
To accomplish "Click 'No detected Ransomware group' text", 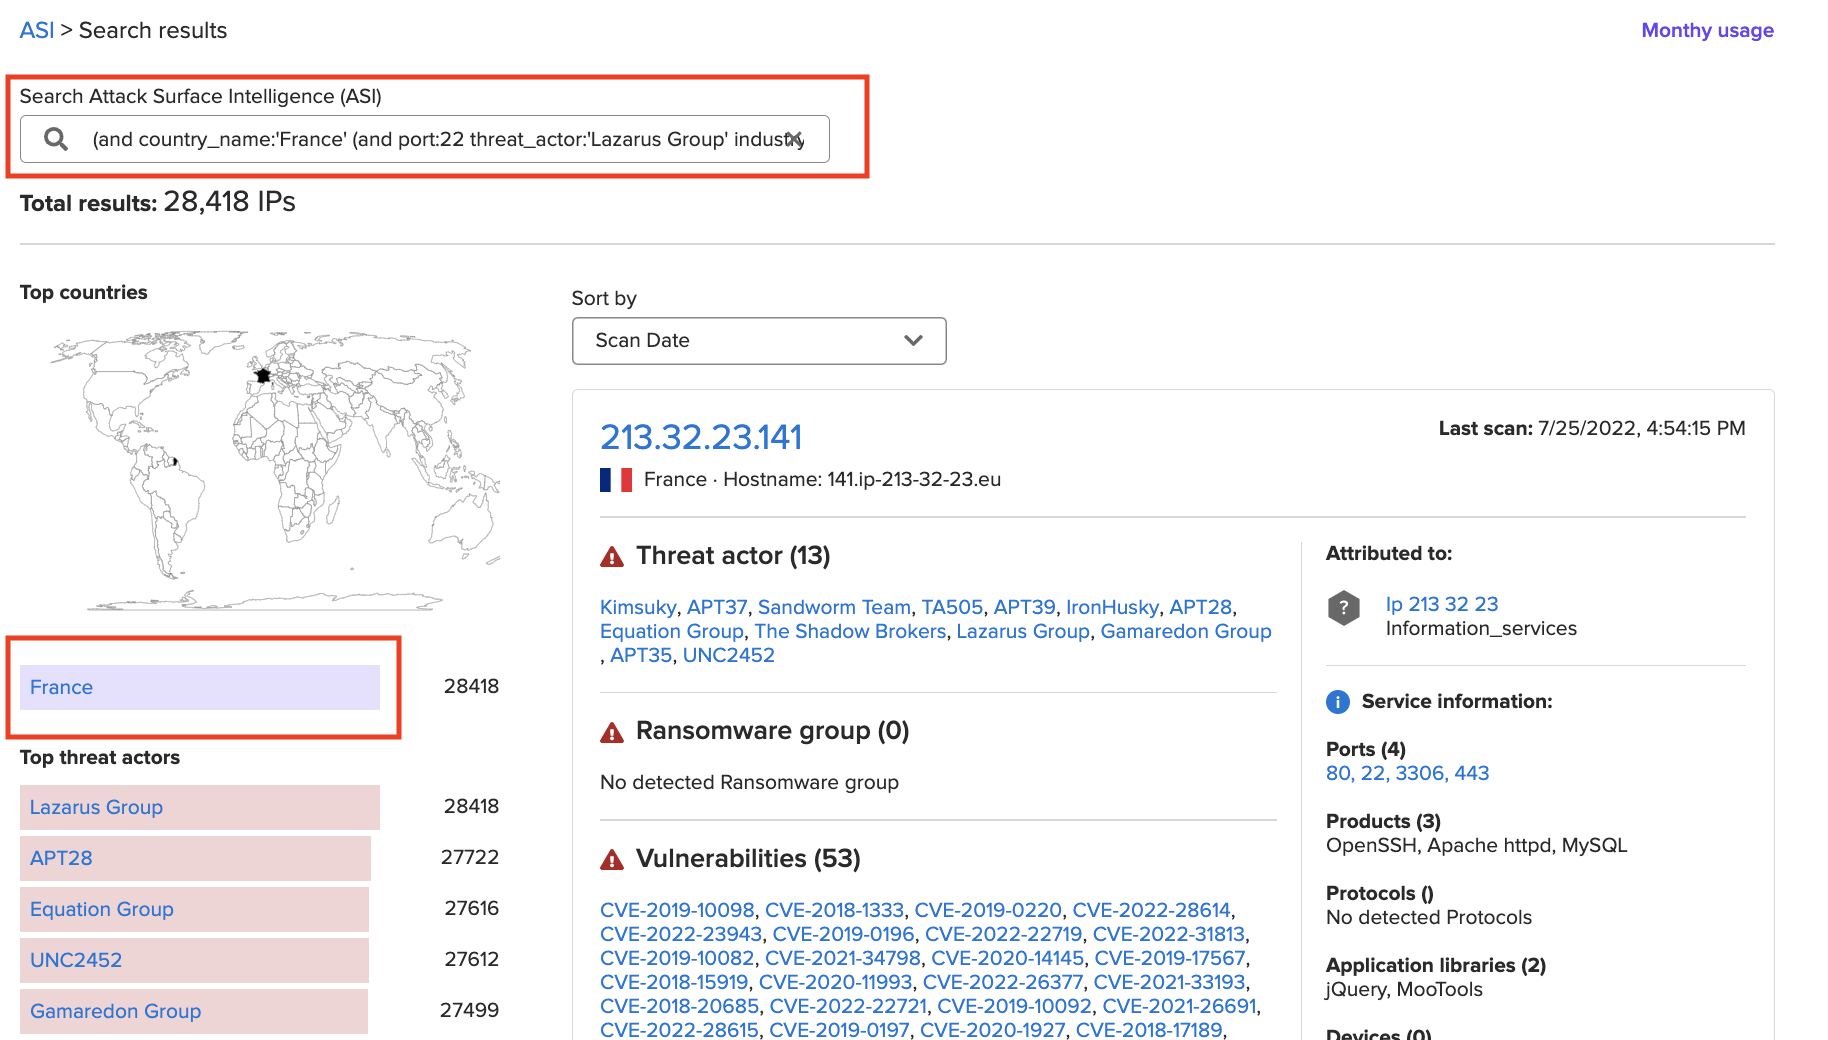I will (x=749, y=782).
